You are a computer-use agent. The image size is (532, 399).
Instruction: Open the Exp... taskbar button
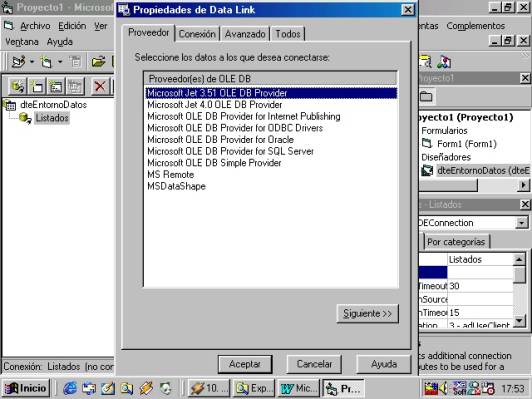coord(253,388)
